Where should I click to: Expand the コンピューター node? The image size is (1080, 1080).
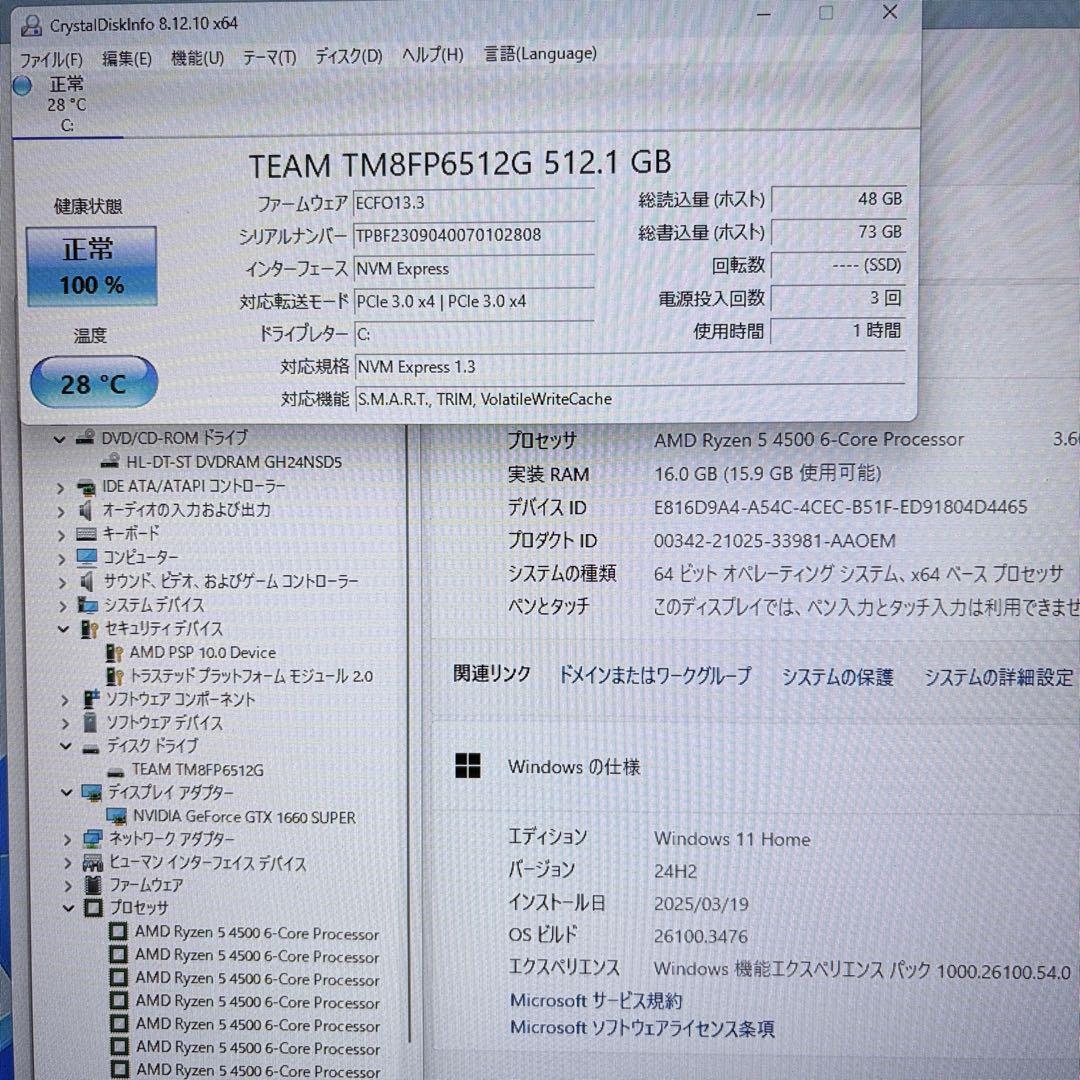62,559
